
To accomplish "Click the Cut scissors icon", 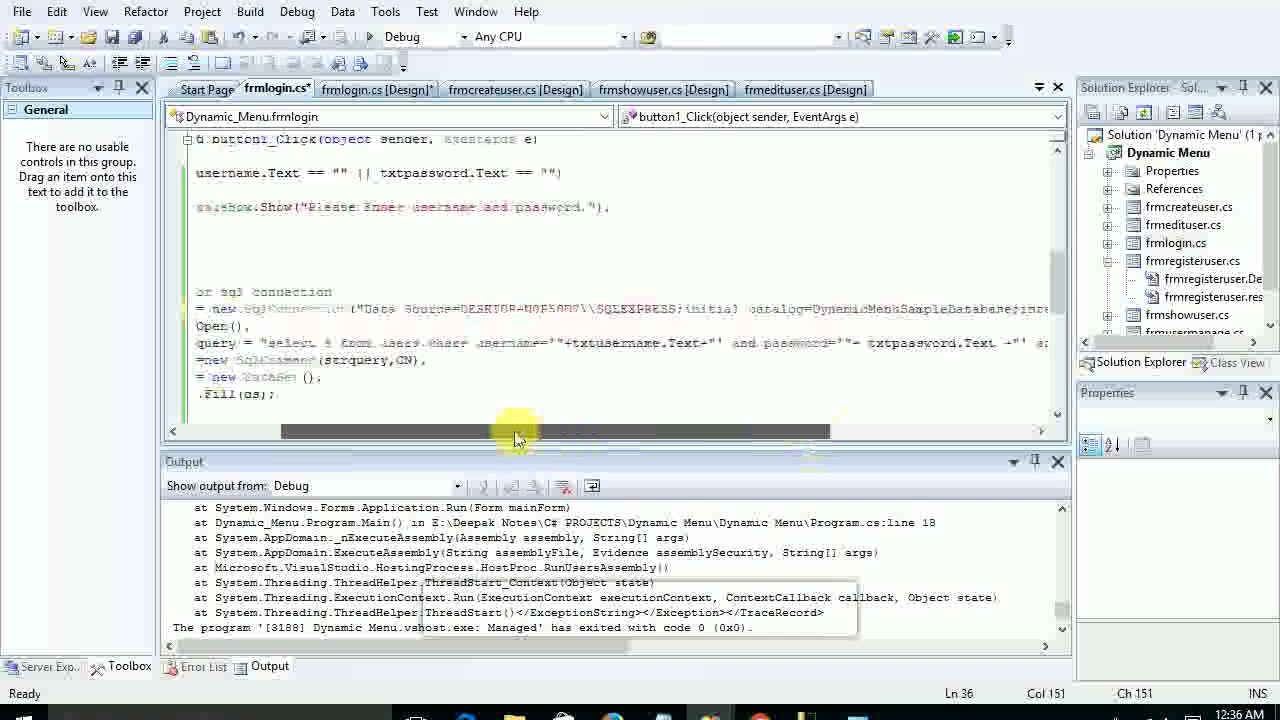I will point(163,37).
